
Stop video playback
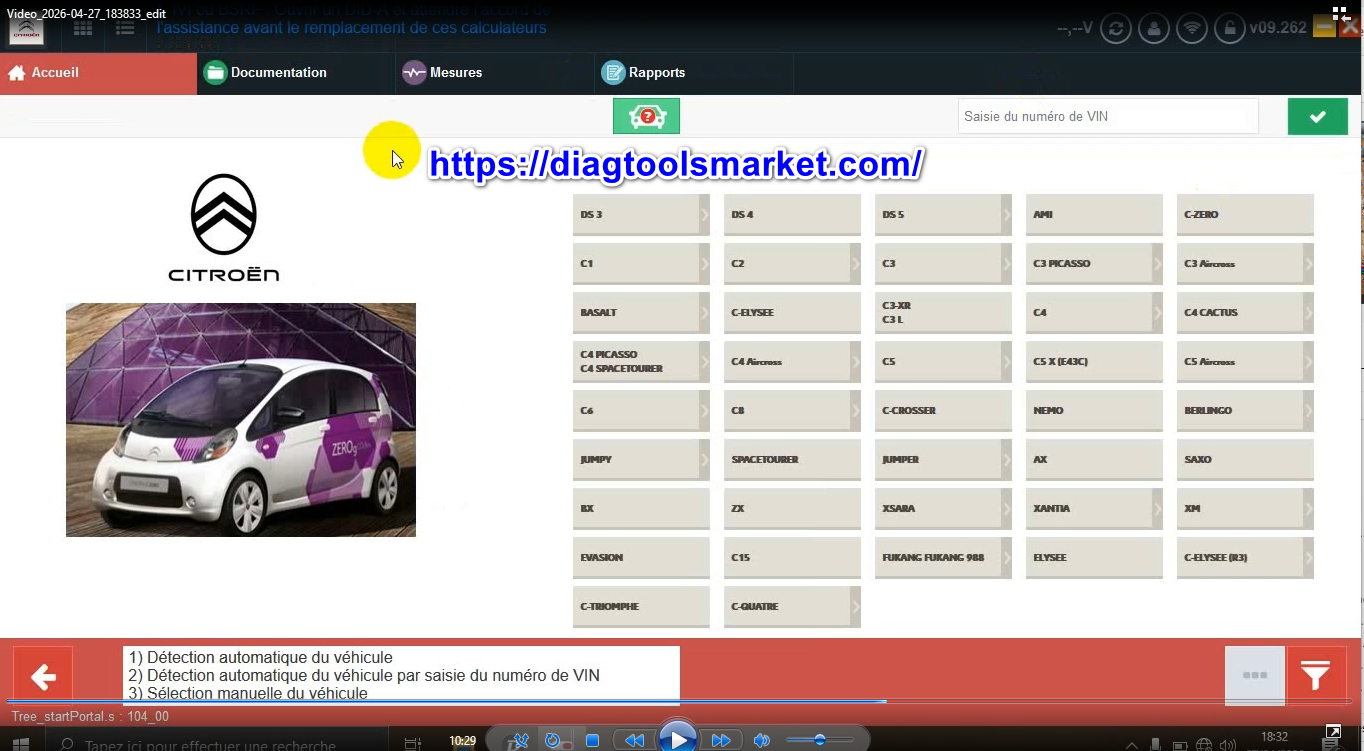click(x=592, y=741)
